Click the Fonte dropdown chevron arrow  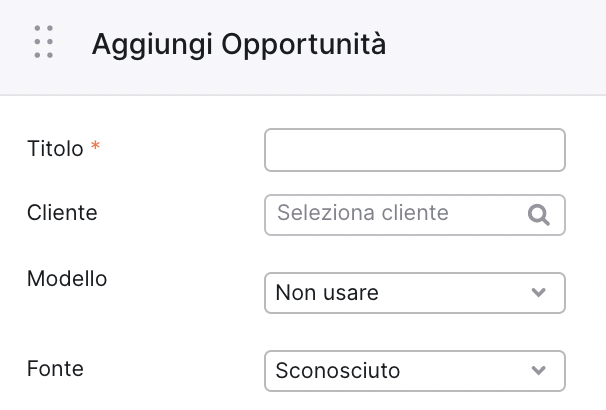538,370
